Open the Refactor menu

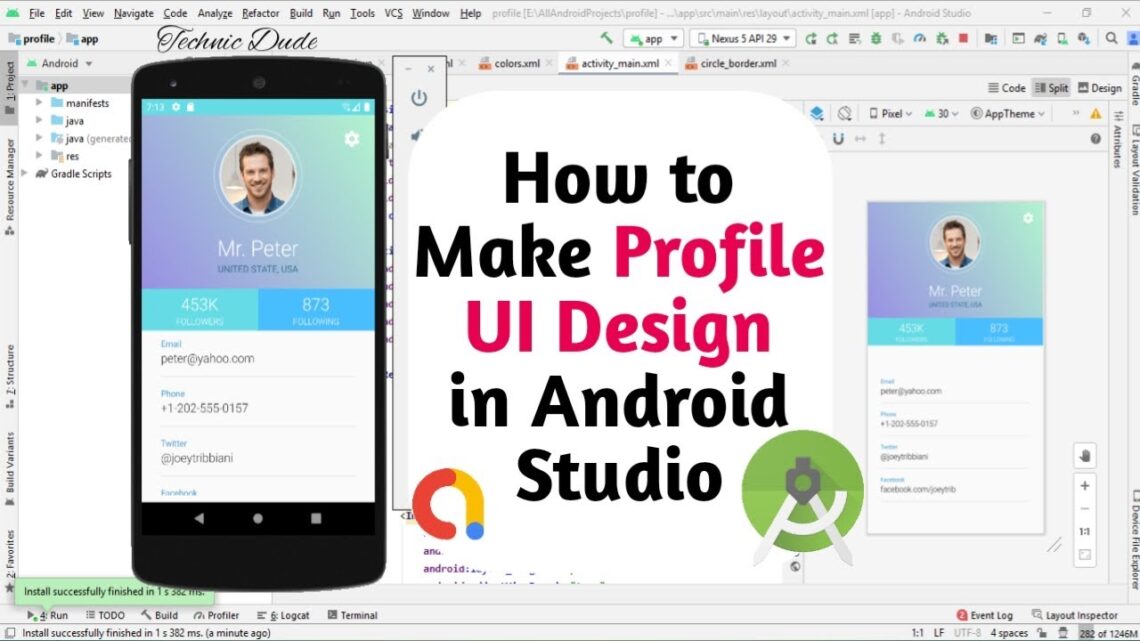tap(260, 13)
